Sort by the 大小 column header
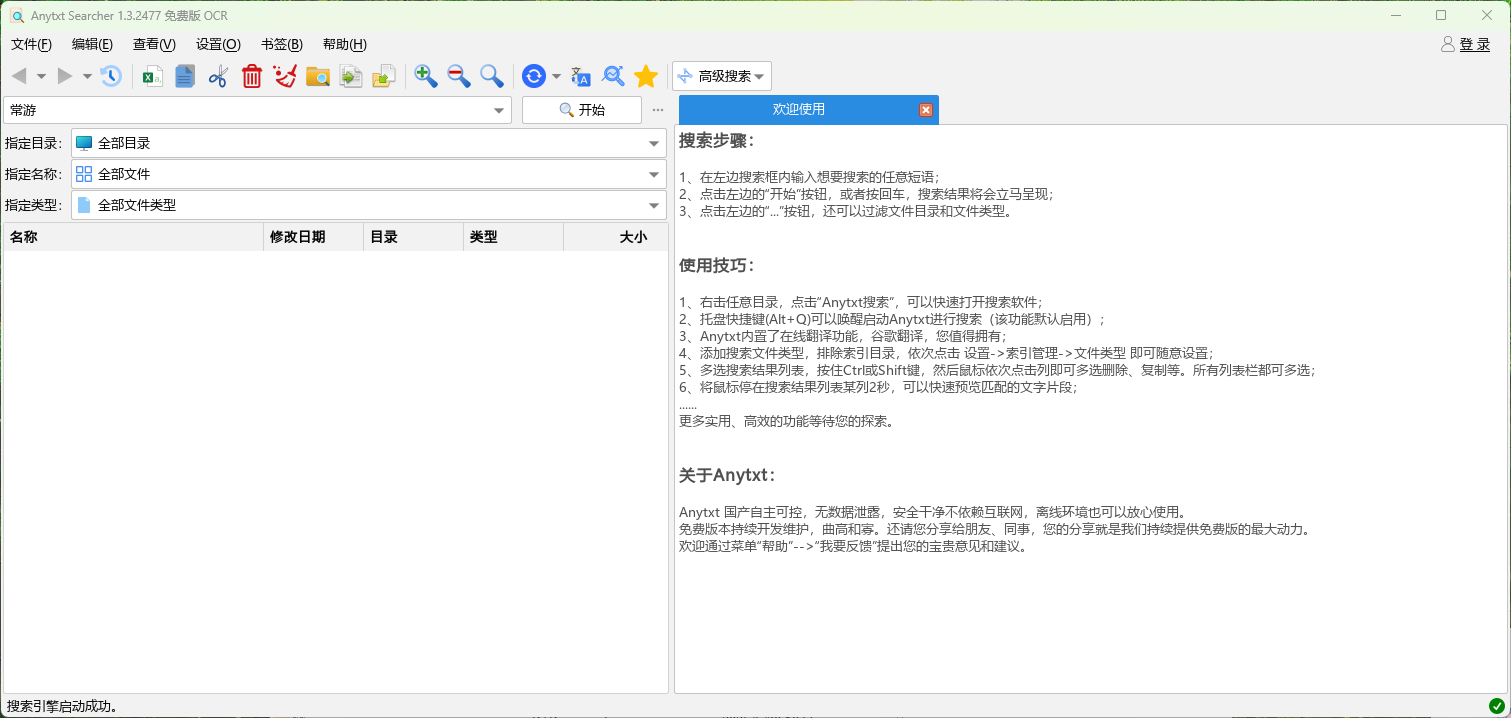 [x=616, y=237]
